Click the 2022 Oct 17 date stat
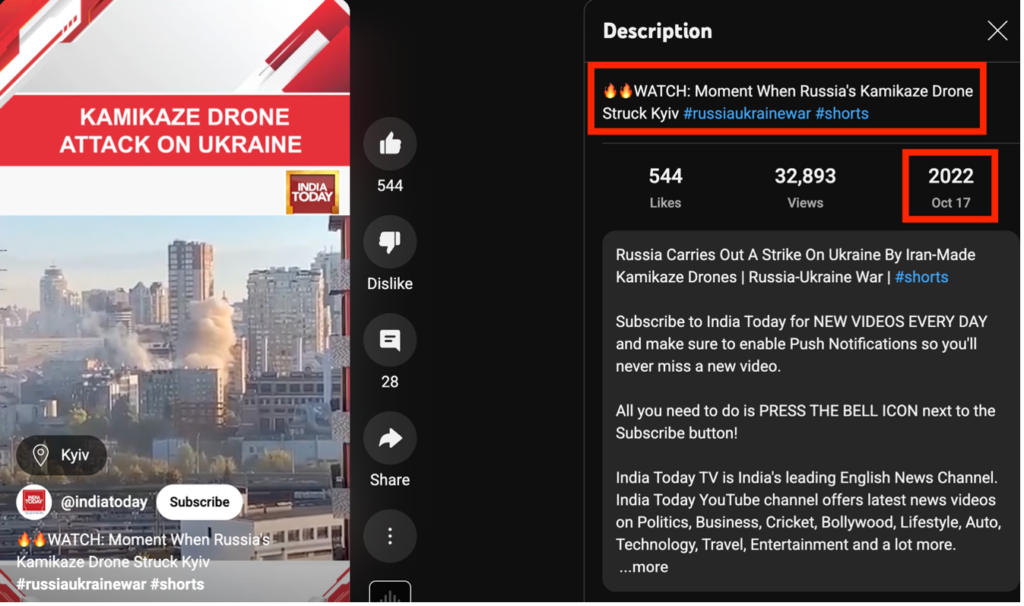 [x=950, y=187]
